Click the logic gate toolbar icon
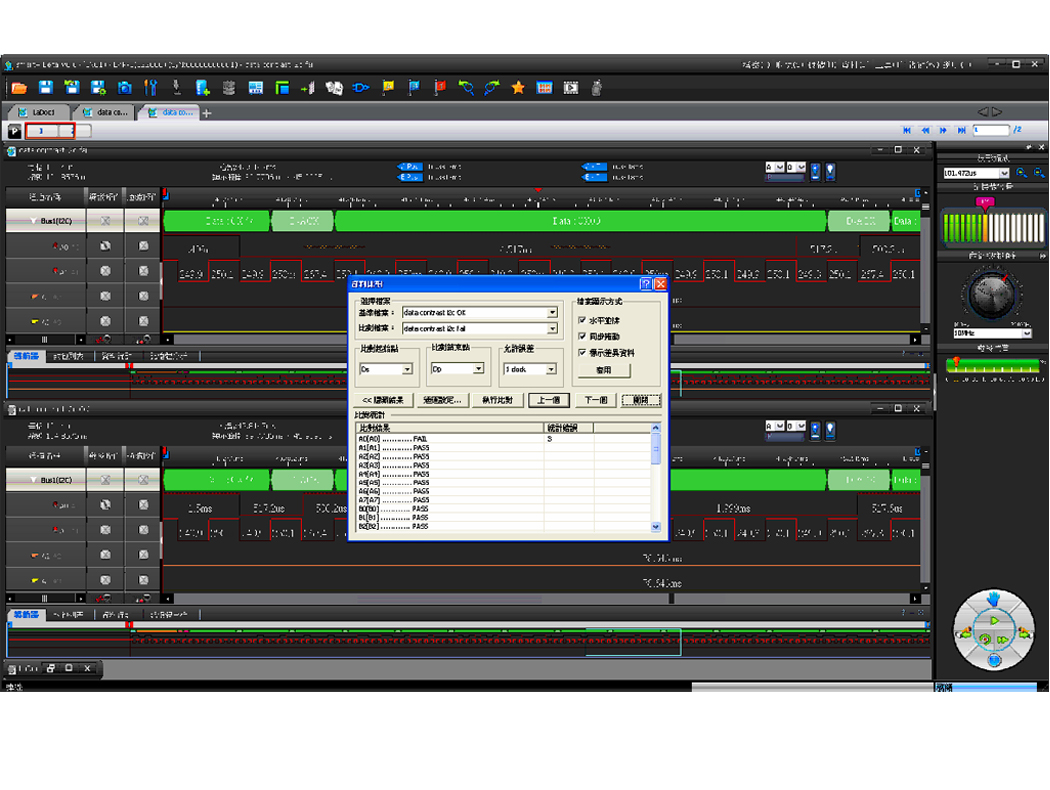Image resolution: width=1050 pixels, height=790 pixels. click(x=361, y=88)
